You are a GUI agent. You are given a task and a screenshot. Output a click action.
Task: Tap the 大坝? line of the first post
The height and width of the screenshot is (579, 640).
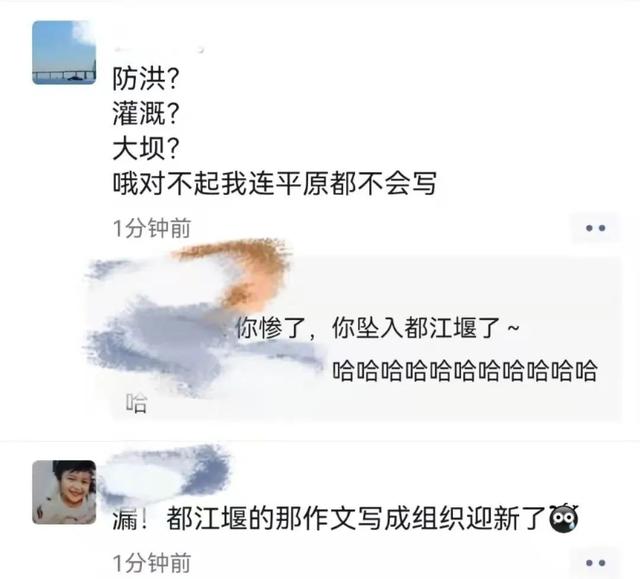pyautogui.click(x=146, y=149)
